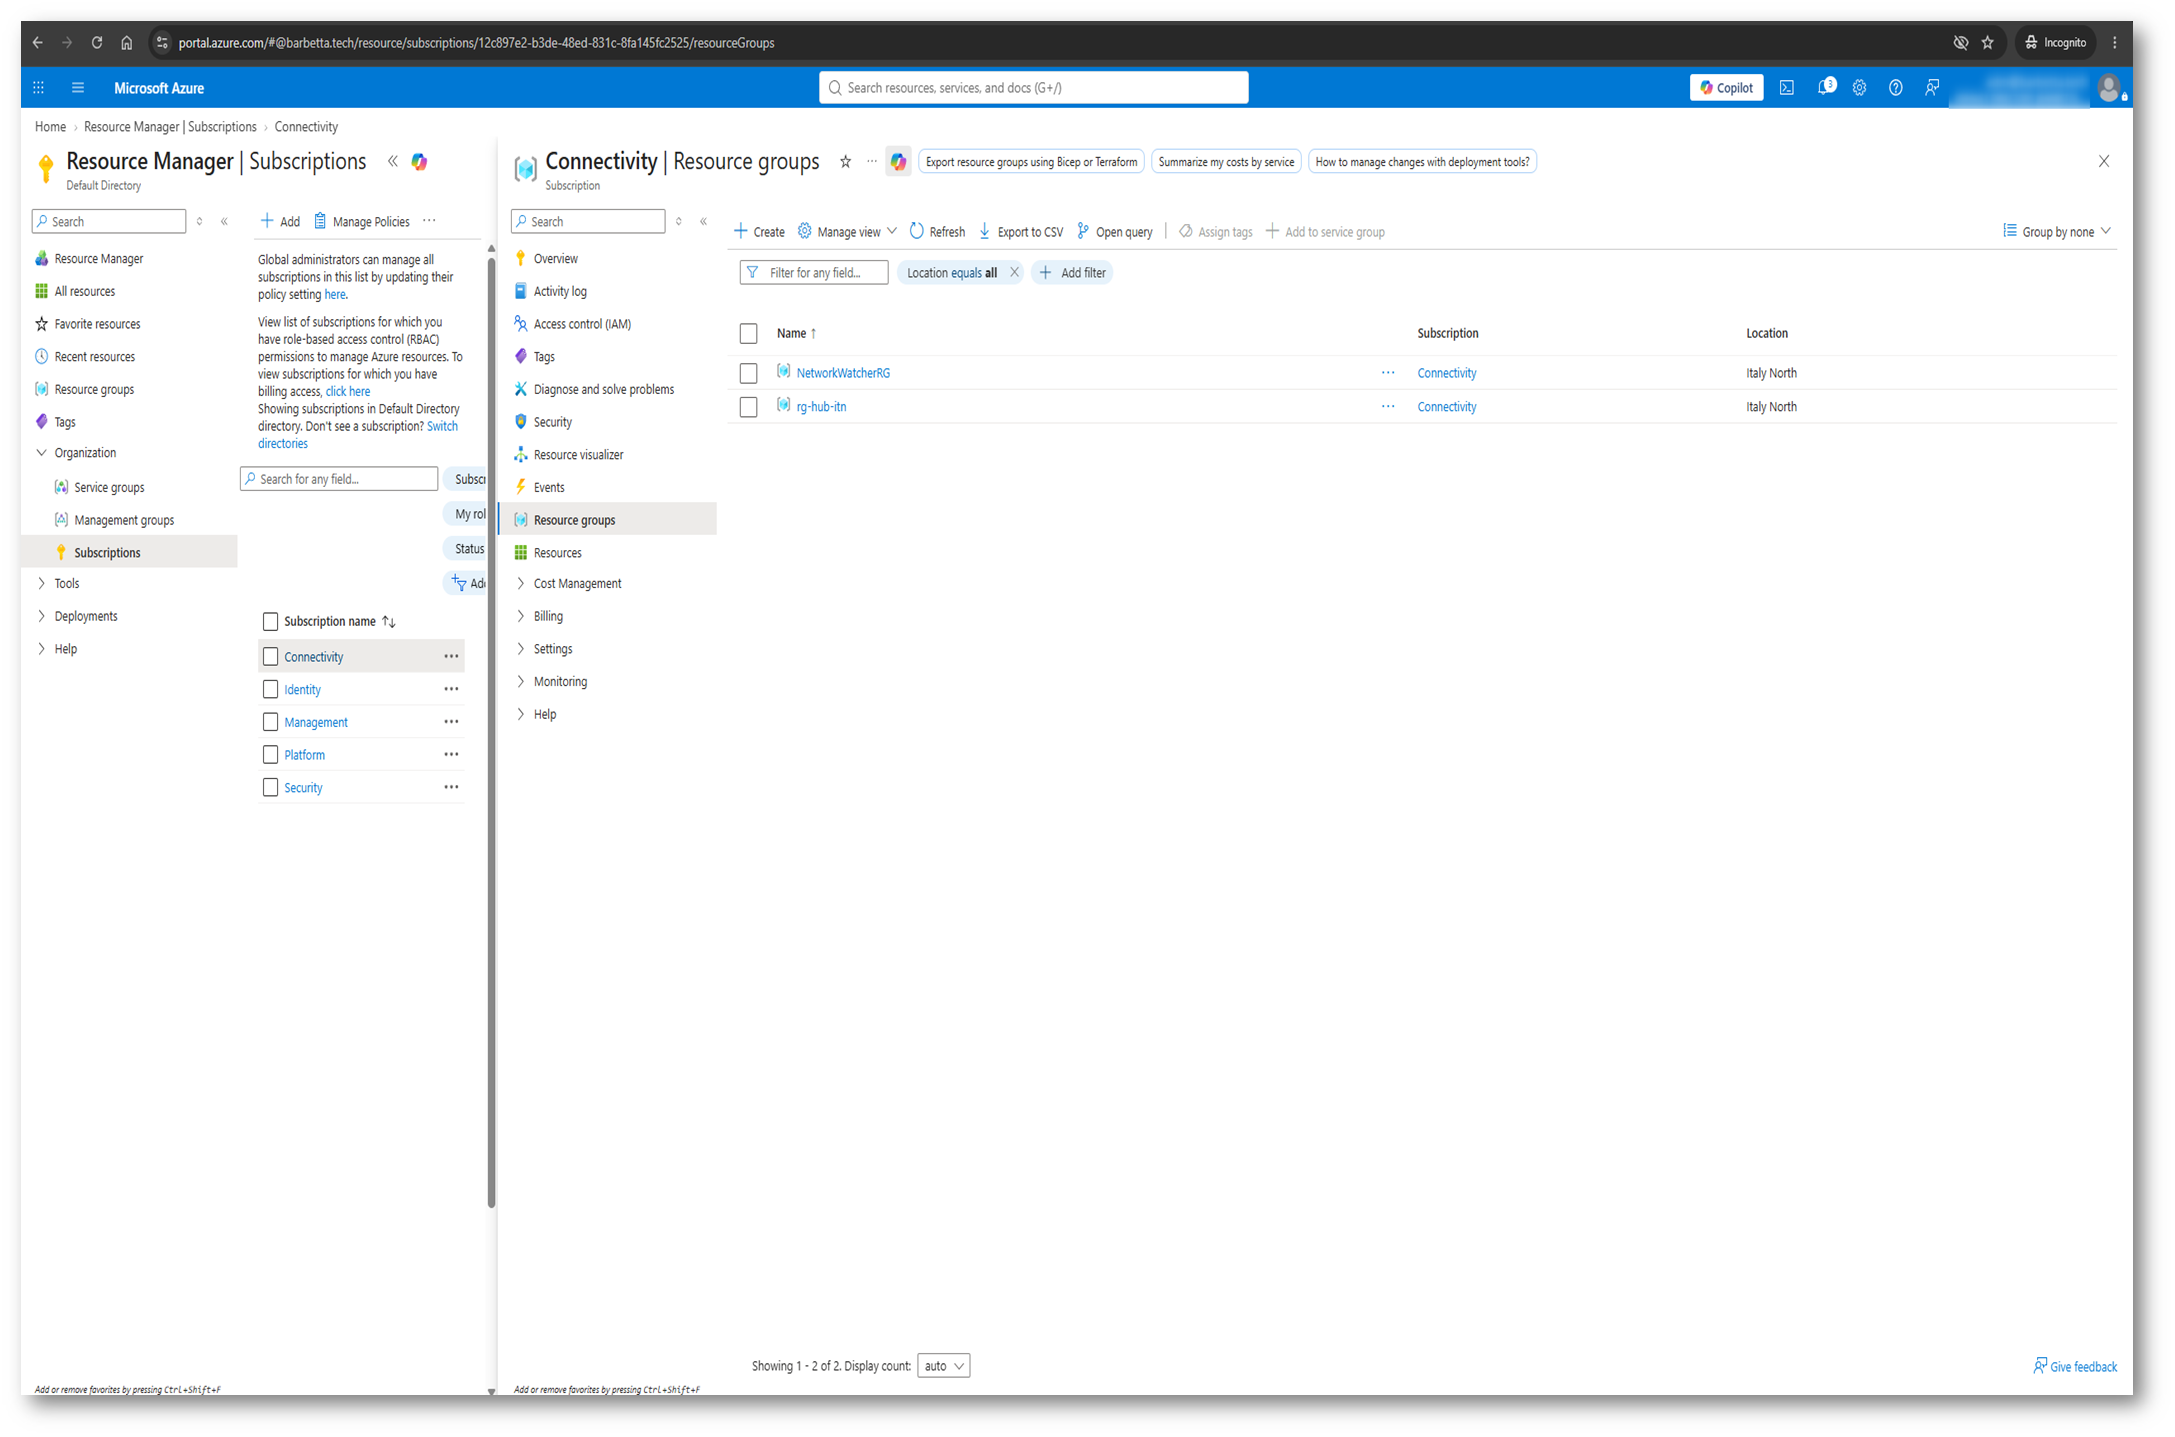
Task: Click the NetworkWatcherRG resource group icon
Action: [x=784, y=372]
